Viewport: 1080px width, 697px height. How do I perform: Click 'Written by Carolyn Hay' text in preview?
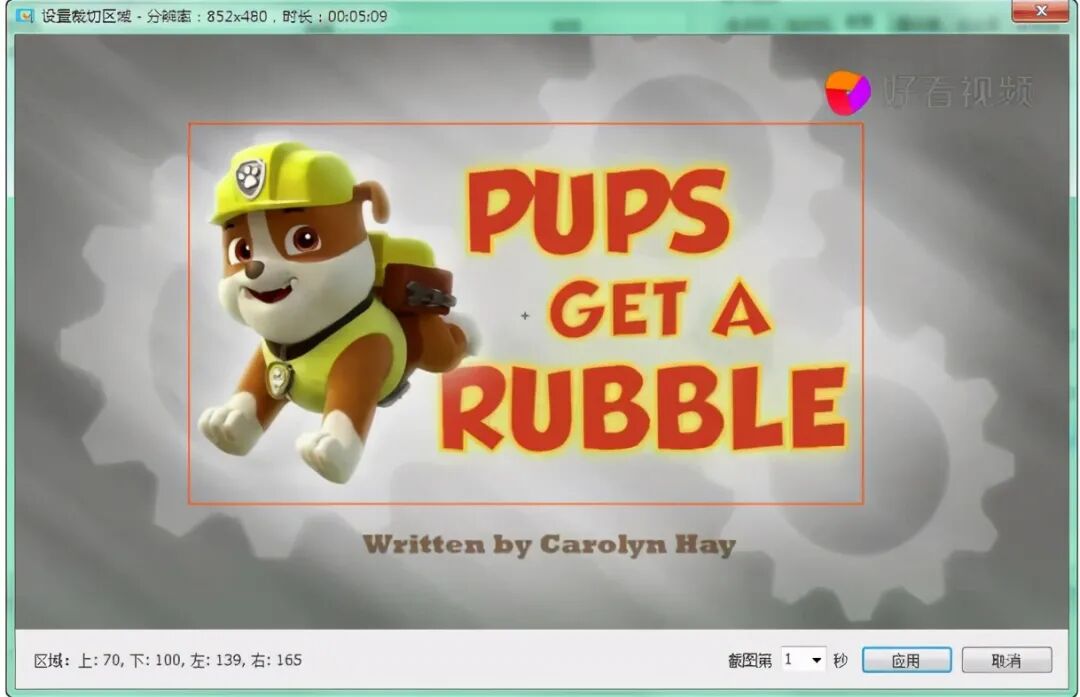click(549, 544)
